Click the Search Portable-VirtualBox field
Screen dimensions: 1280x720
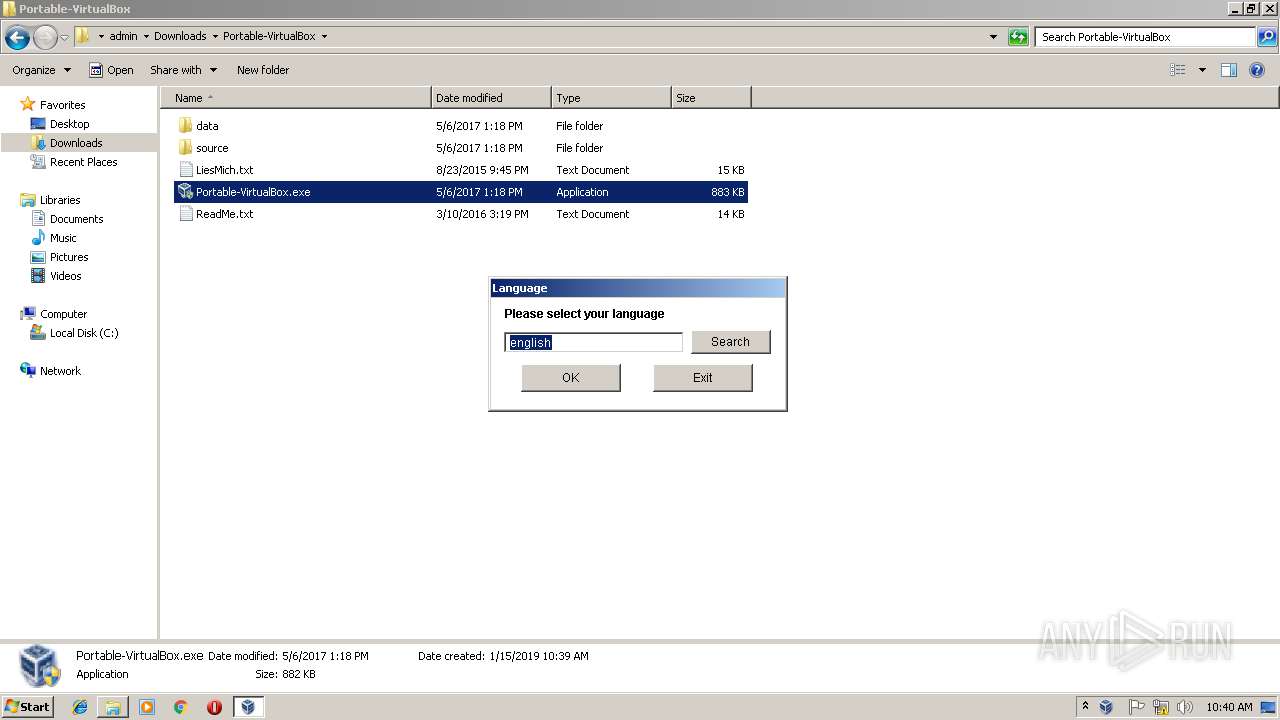[1145, 37]
